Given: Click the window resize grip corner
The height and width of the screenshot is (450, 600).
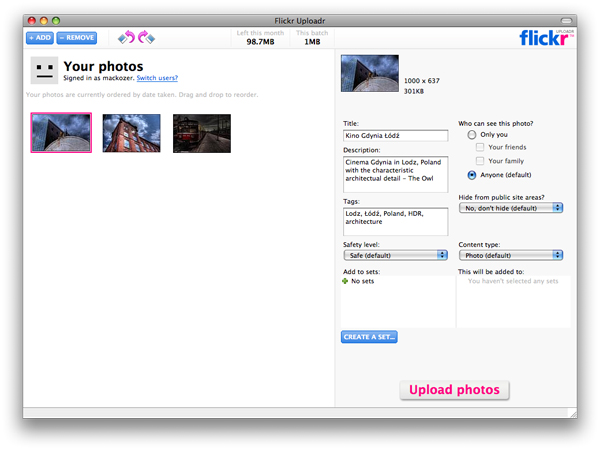Looking at the screenshot, I should (x=573, y=413).
